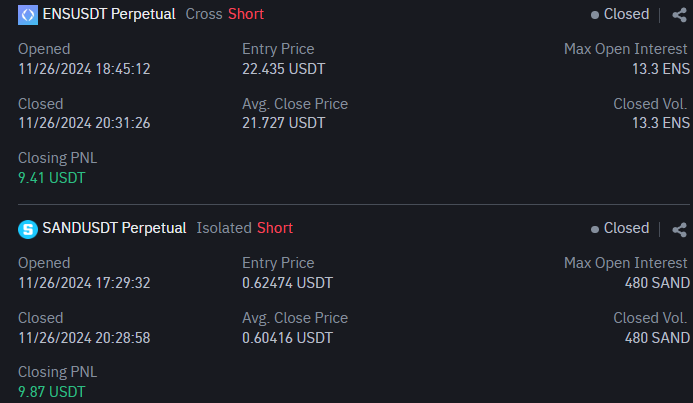693x403 pixels.
Task: Select the SANDUSDT Closing PNL 9.87 USDT
Action: pos(52,392)
